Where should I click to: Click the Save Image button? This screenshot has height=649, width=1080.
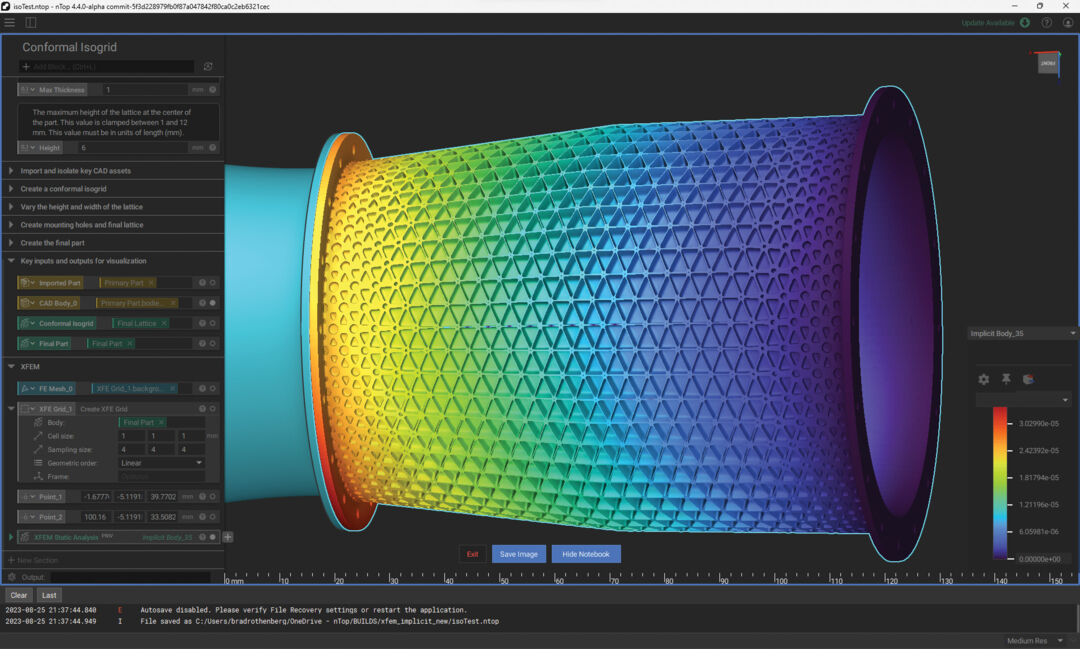(x=518, y=553)
